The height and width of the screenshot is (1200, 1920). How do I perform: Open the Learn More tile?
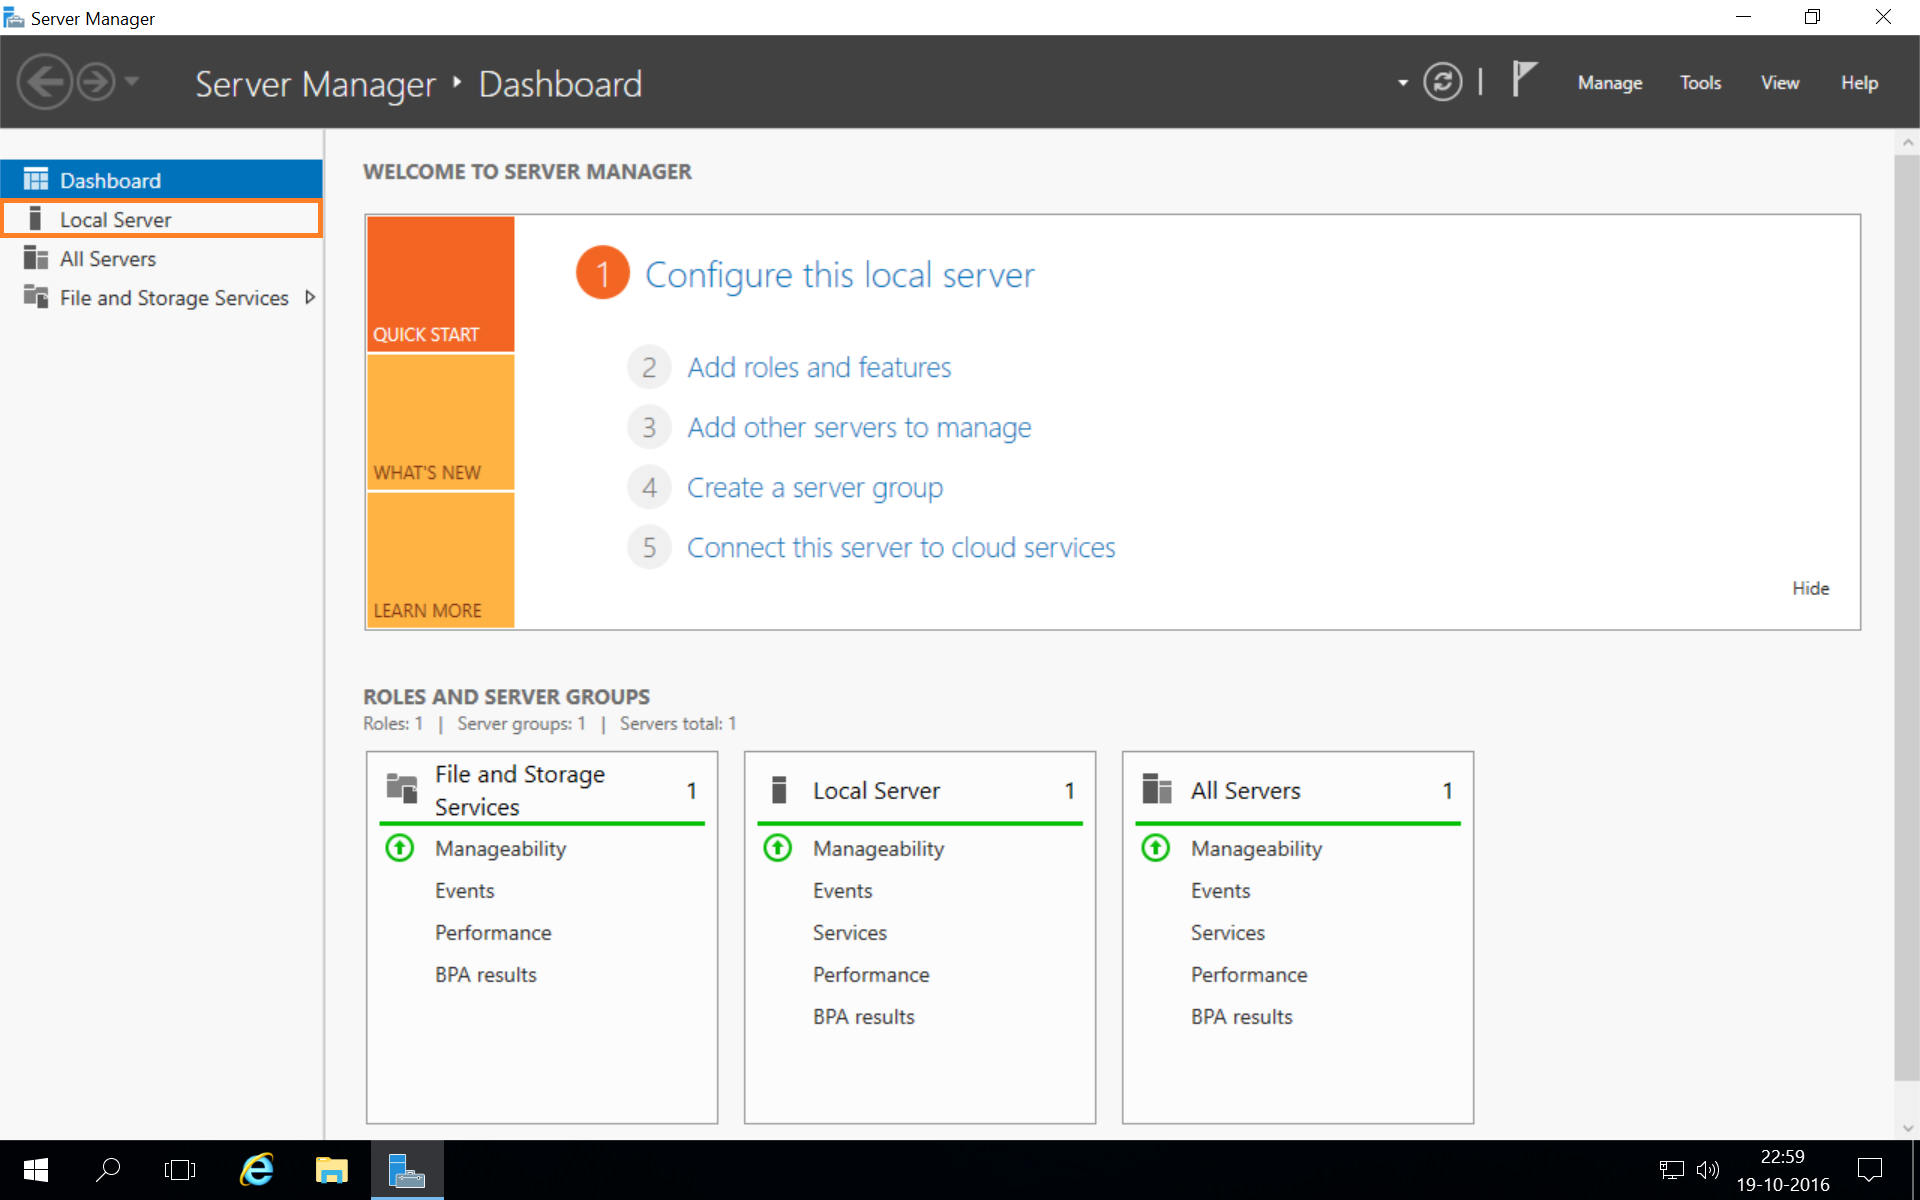[x=441, y=560]
